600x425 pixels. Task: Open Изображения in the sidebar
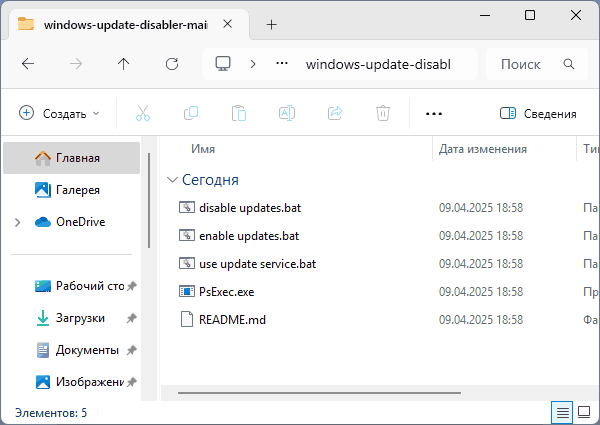(x=72, y=382)
